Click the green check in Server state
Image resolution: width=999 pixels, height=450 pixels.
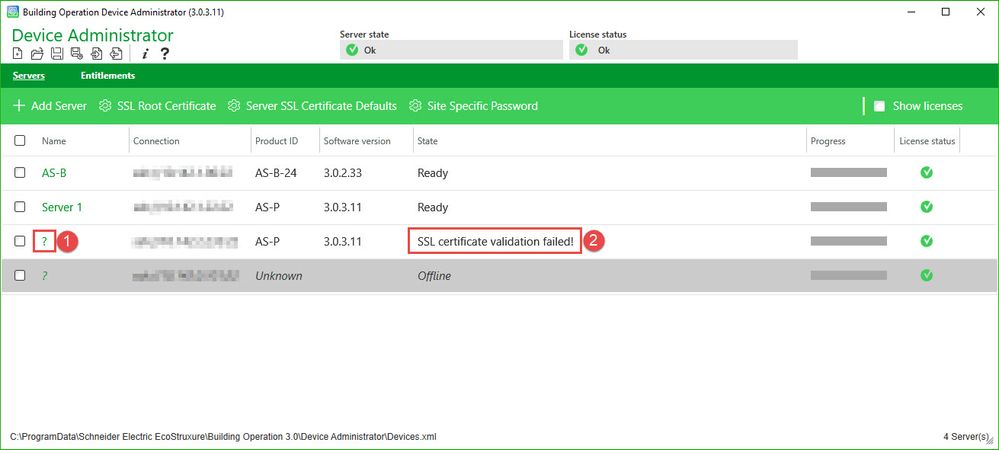[x=352, y=50]
